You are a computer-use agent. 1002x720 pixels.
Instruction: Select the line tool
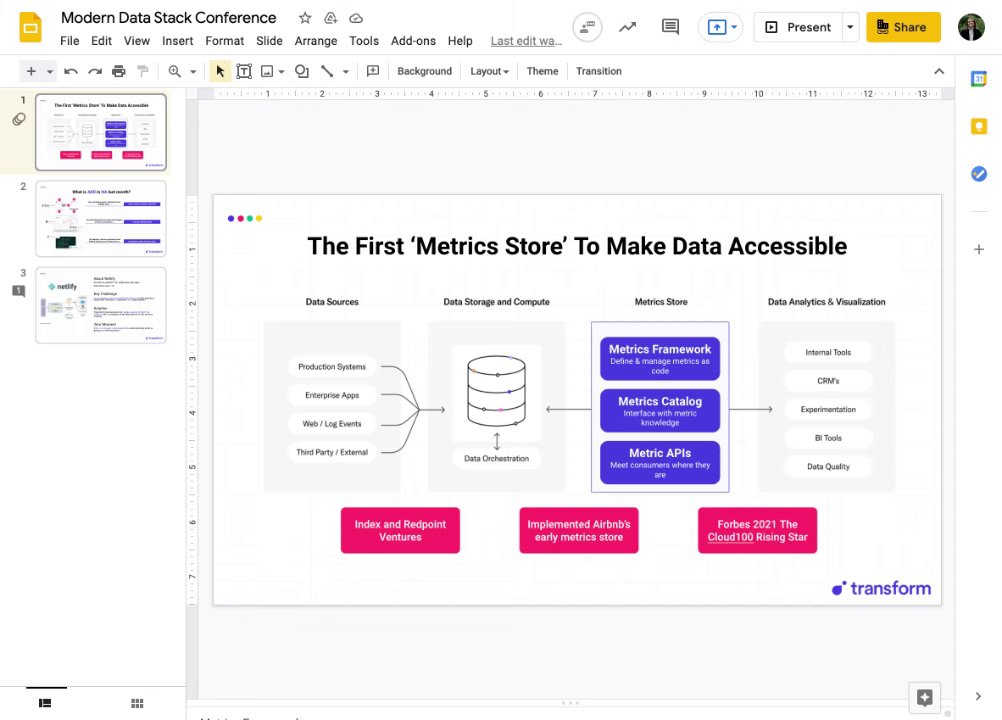(327, 71)
